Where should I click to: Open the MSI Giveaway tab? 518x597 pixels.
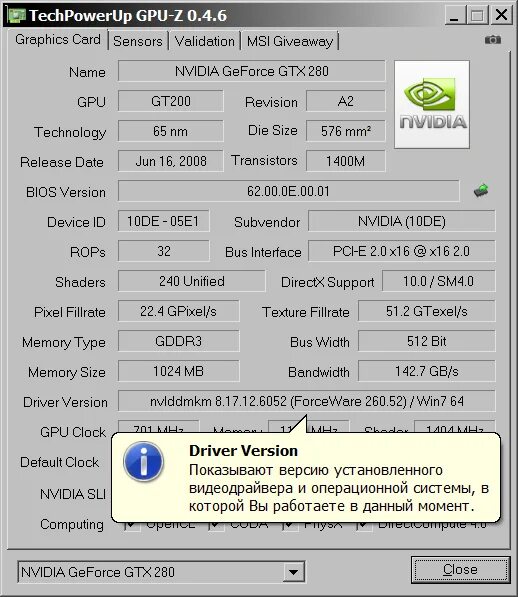(x=290, y=41)
